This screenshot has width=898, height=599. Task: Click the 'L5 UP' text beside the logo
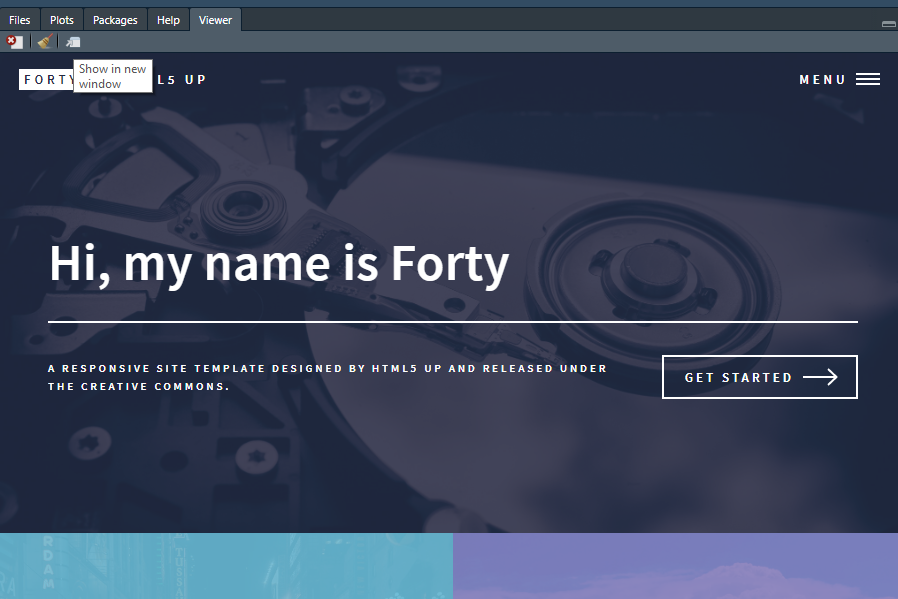pos(181,80)
